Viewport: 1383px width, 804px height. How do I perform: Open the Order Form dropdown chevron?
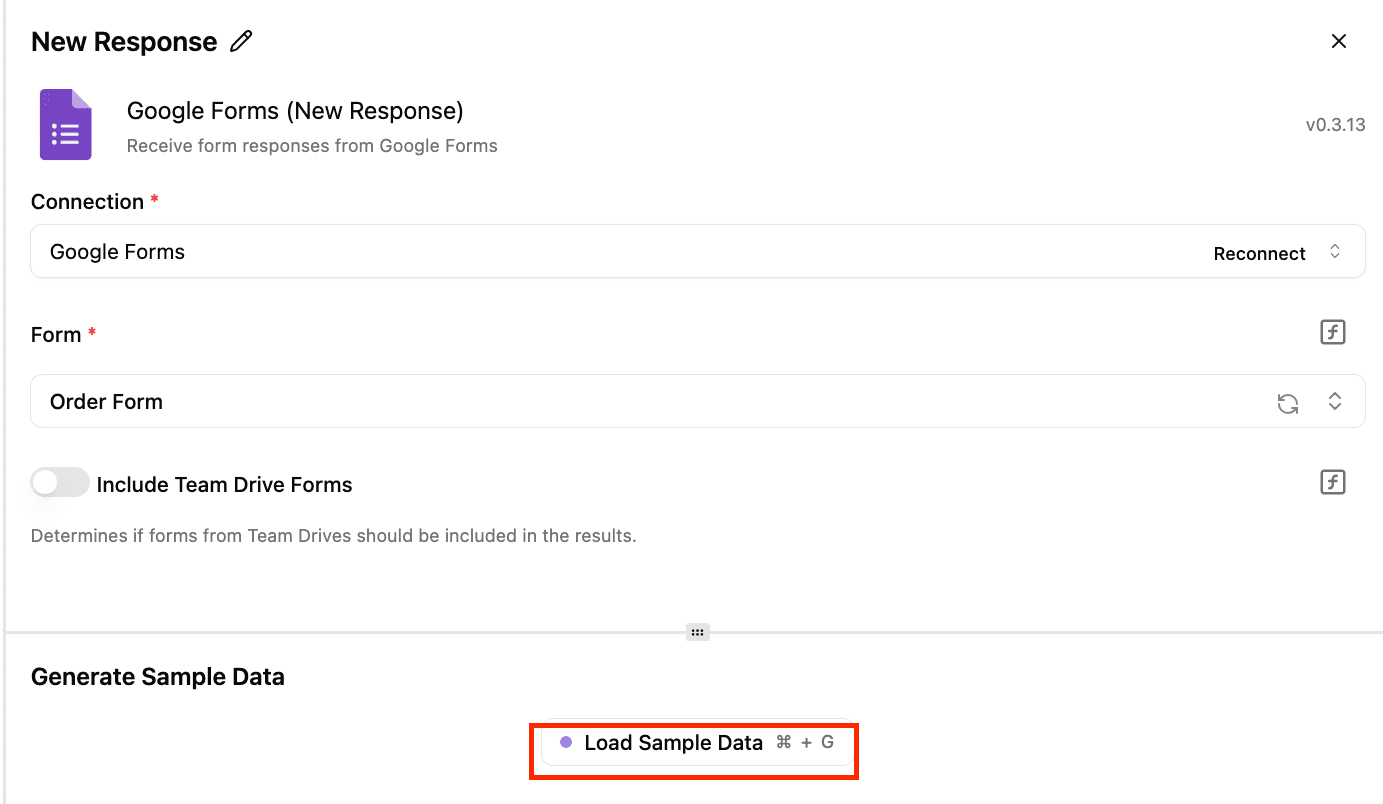[x=1335, y=402]
